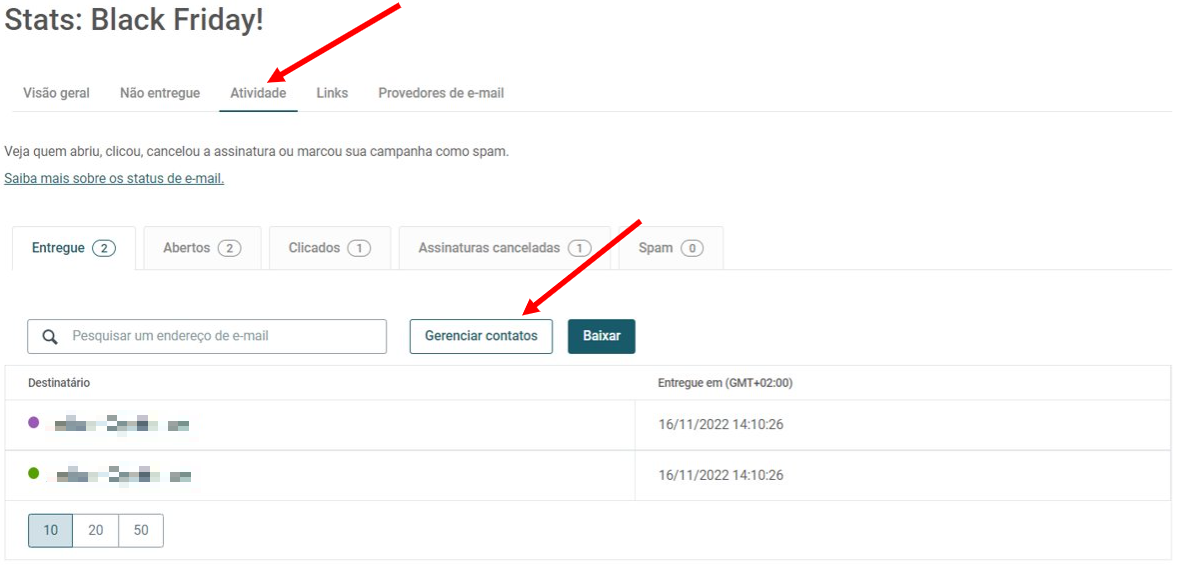Select the Entregue status tab
Image resolution: width=1181 pixels, height=567 pixels.
(74, 248)
